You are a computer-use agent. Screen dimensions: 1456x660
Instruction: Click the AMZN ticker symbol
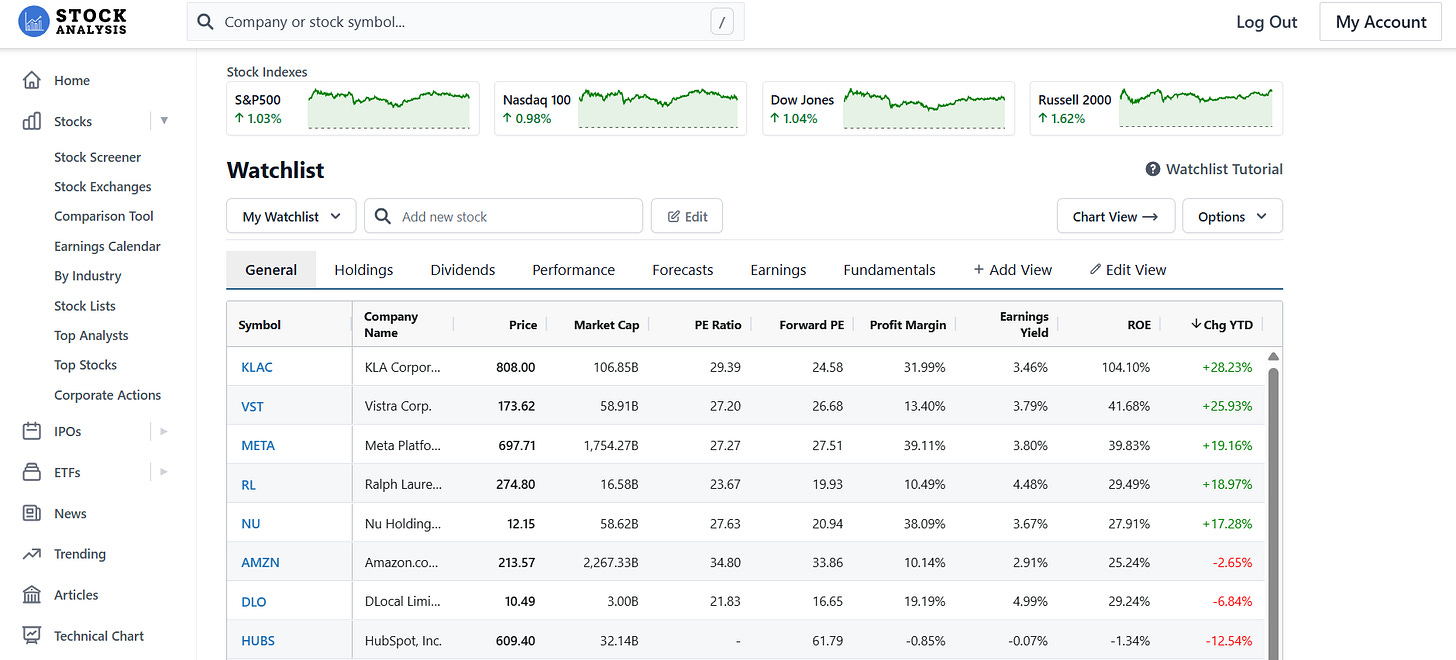(260, 562)
